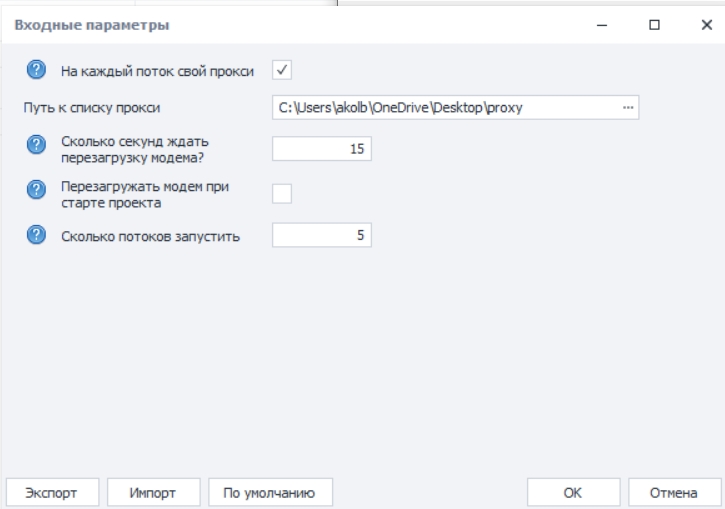Minimize the Входные параметры window

click(x=602, y=25)
